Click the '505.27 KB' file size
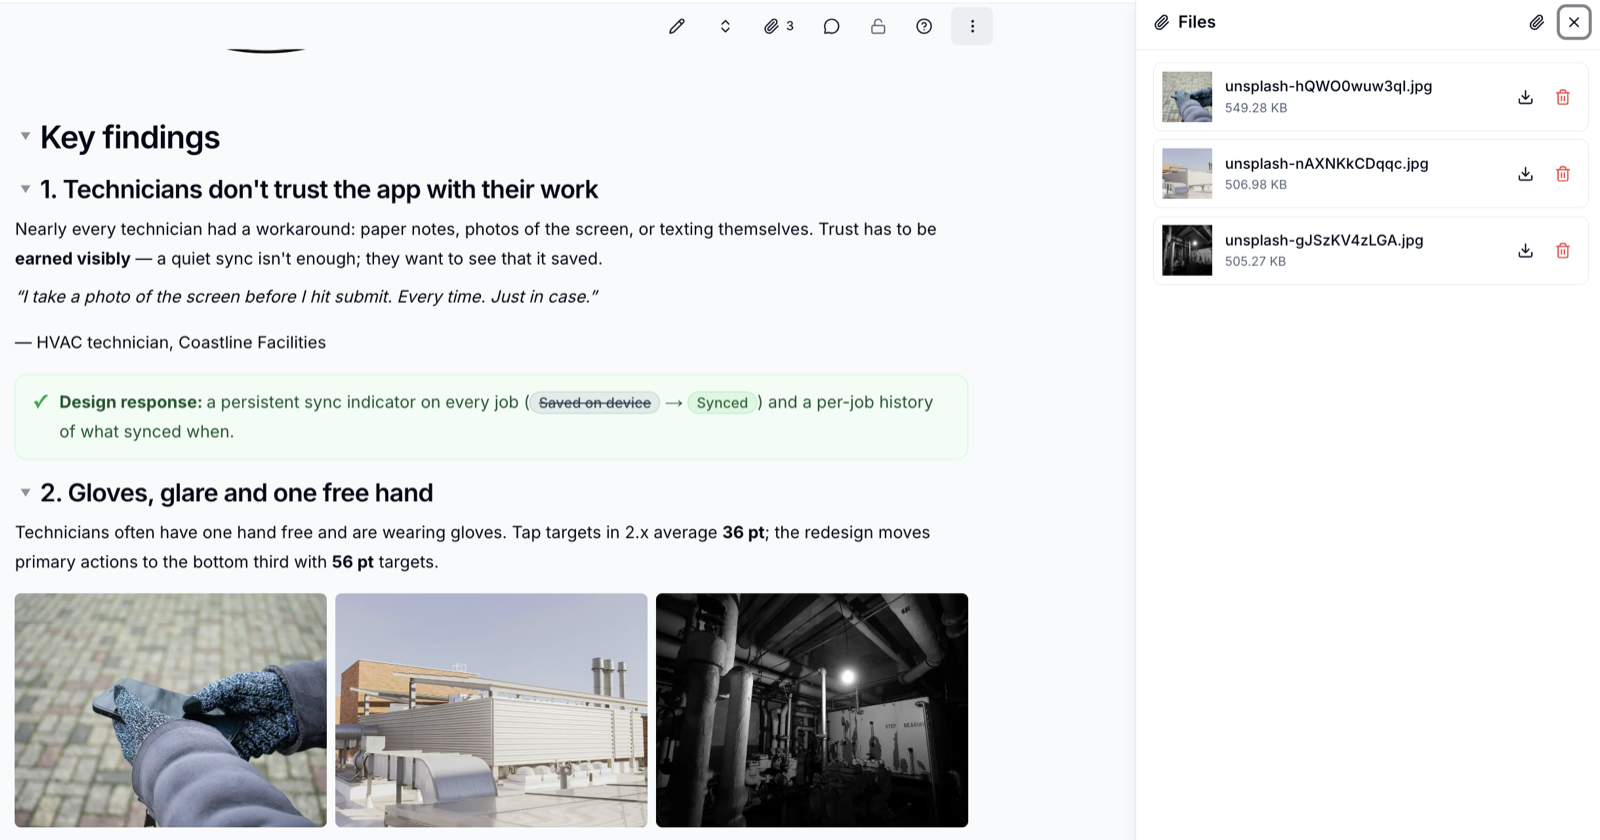1600x840 pixels. point(1256,262)
